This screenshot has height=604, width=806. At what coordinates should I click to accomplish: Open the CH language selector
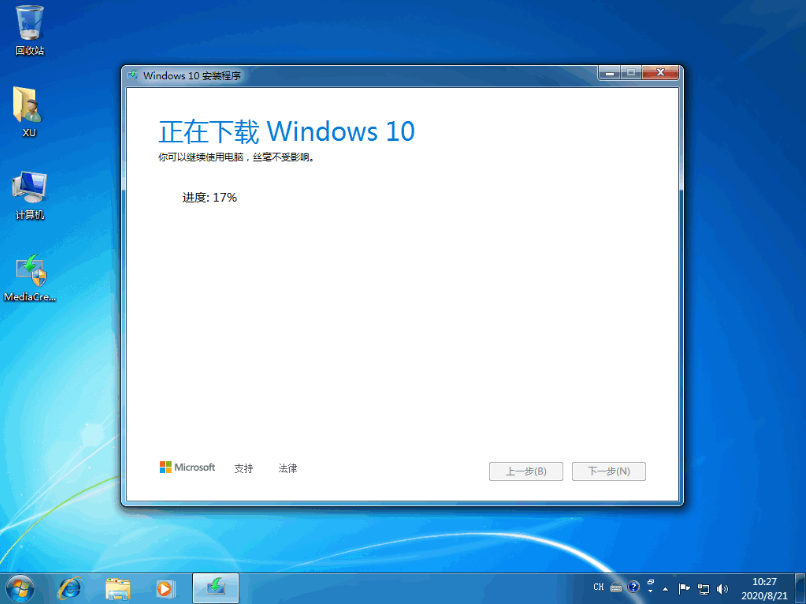(598, 587)
